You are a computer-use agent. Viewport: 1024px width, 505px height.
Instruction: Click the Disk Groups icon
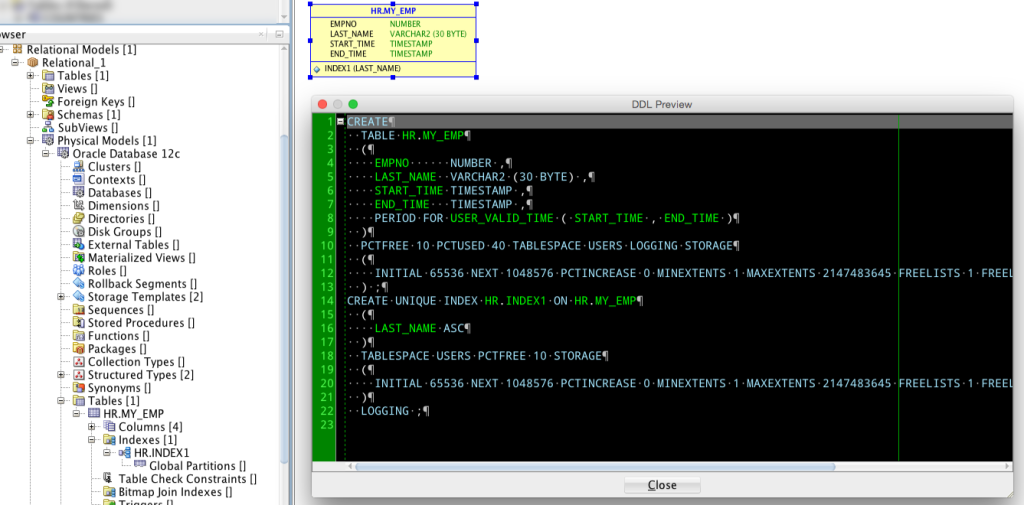(78, 232)
